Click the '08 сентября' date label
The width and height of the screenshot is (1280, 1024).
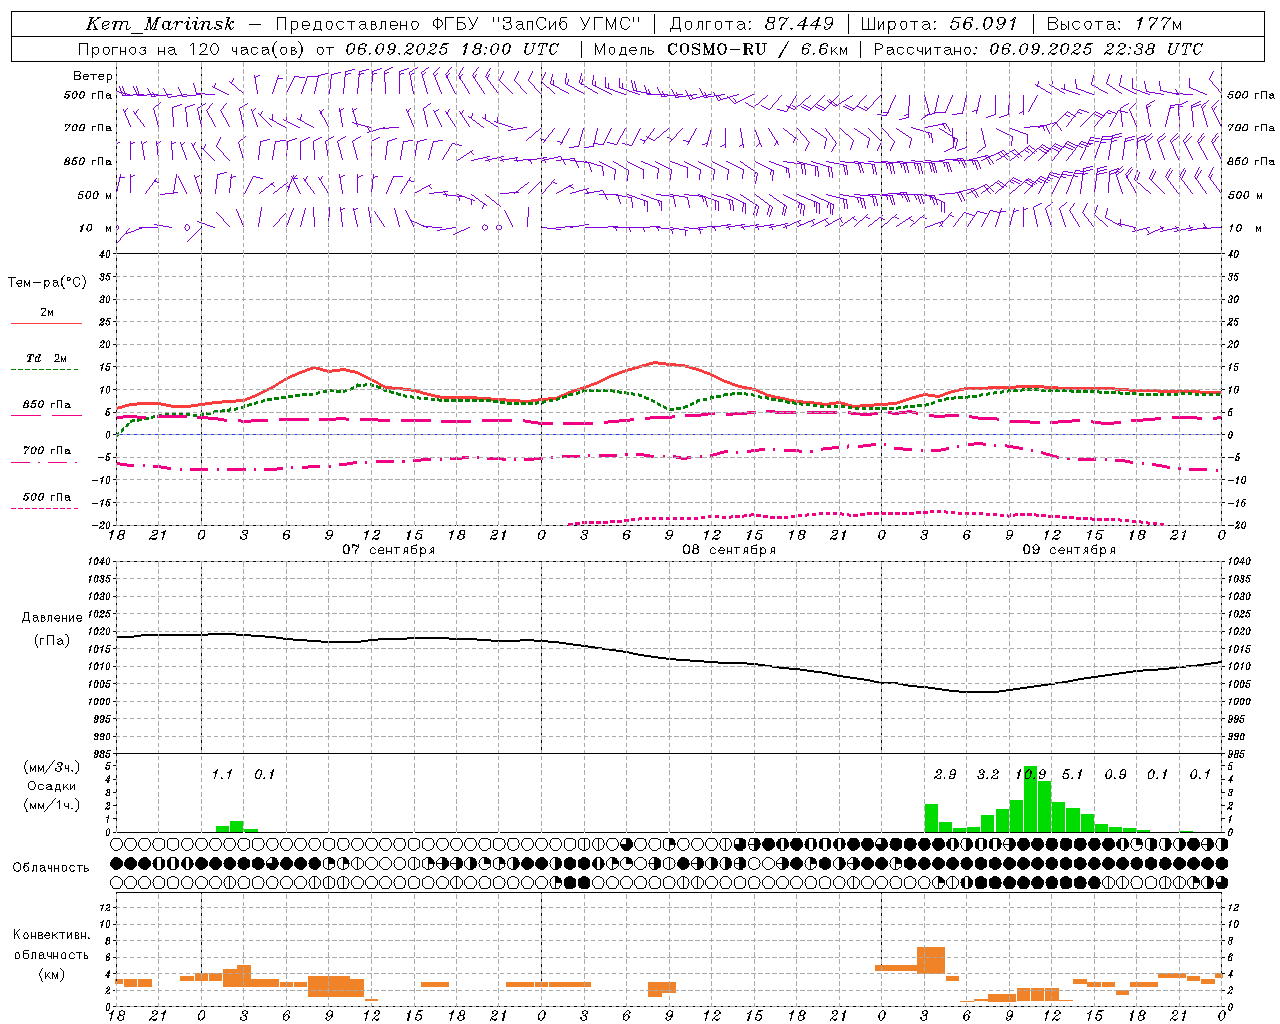click(x=729, y=550)
